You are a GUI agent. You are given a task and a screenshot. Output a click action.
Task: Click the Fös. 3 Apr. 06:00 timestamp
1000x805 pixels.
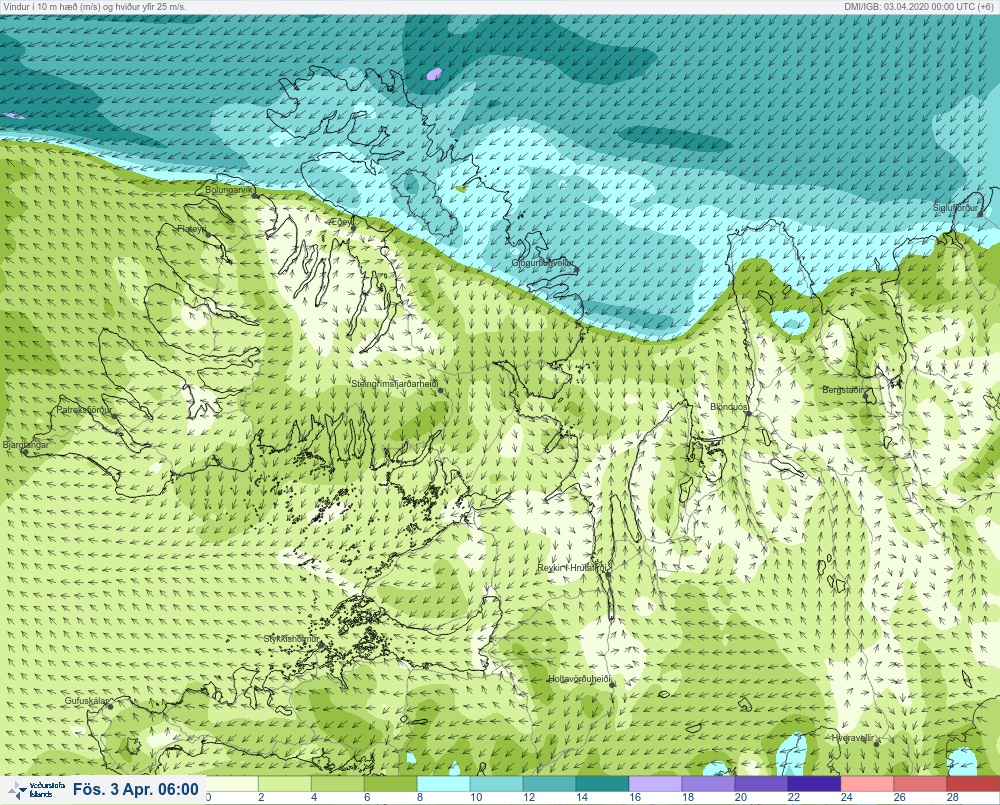(136, 790)
